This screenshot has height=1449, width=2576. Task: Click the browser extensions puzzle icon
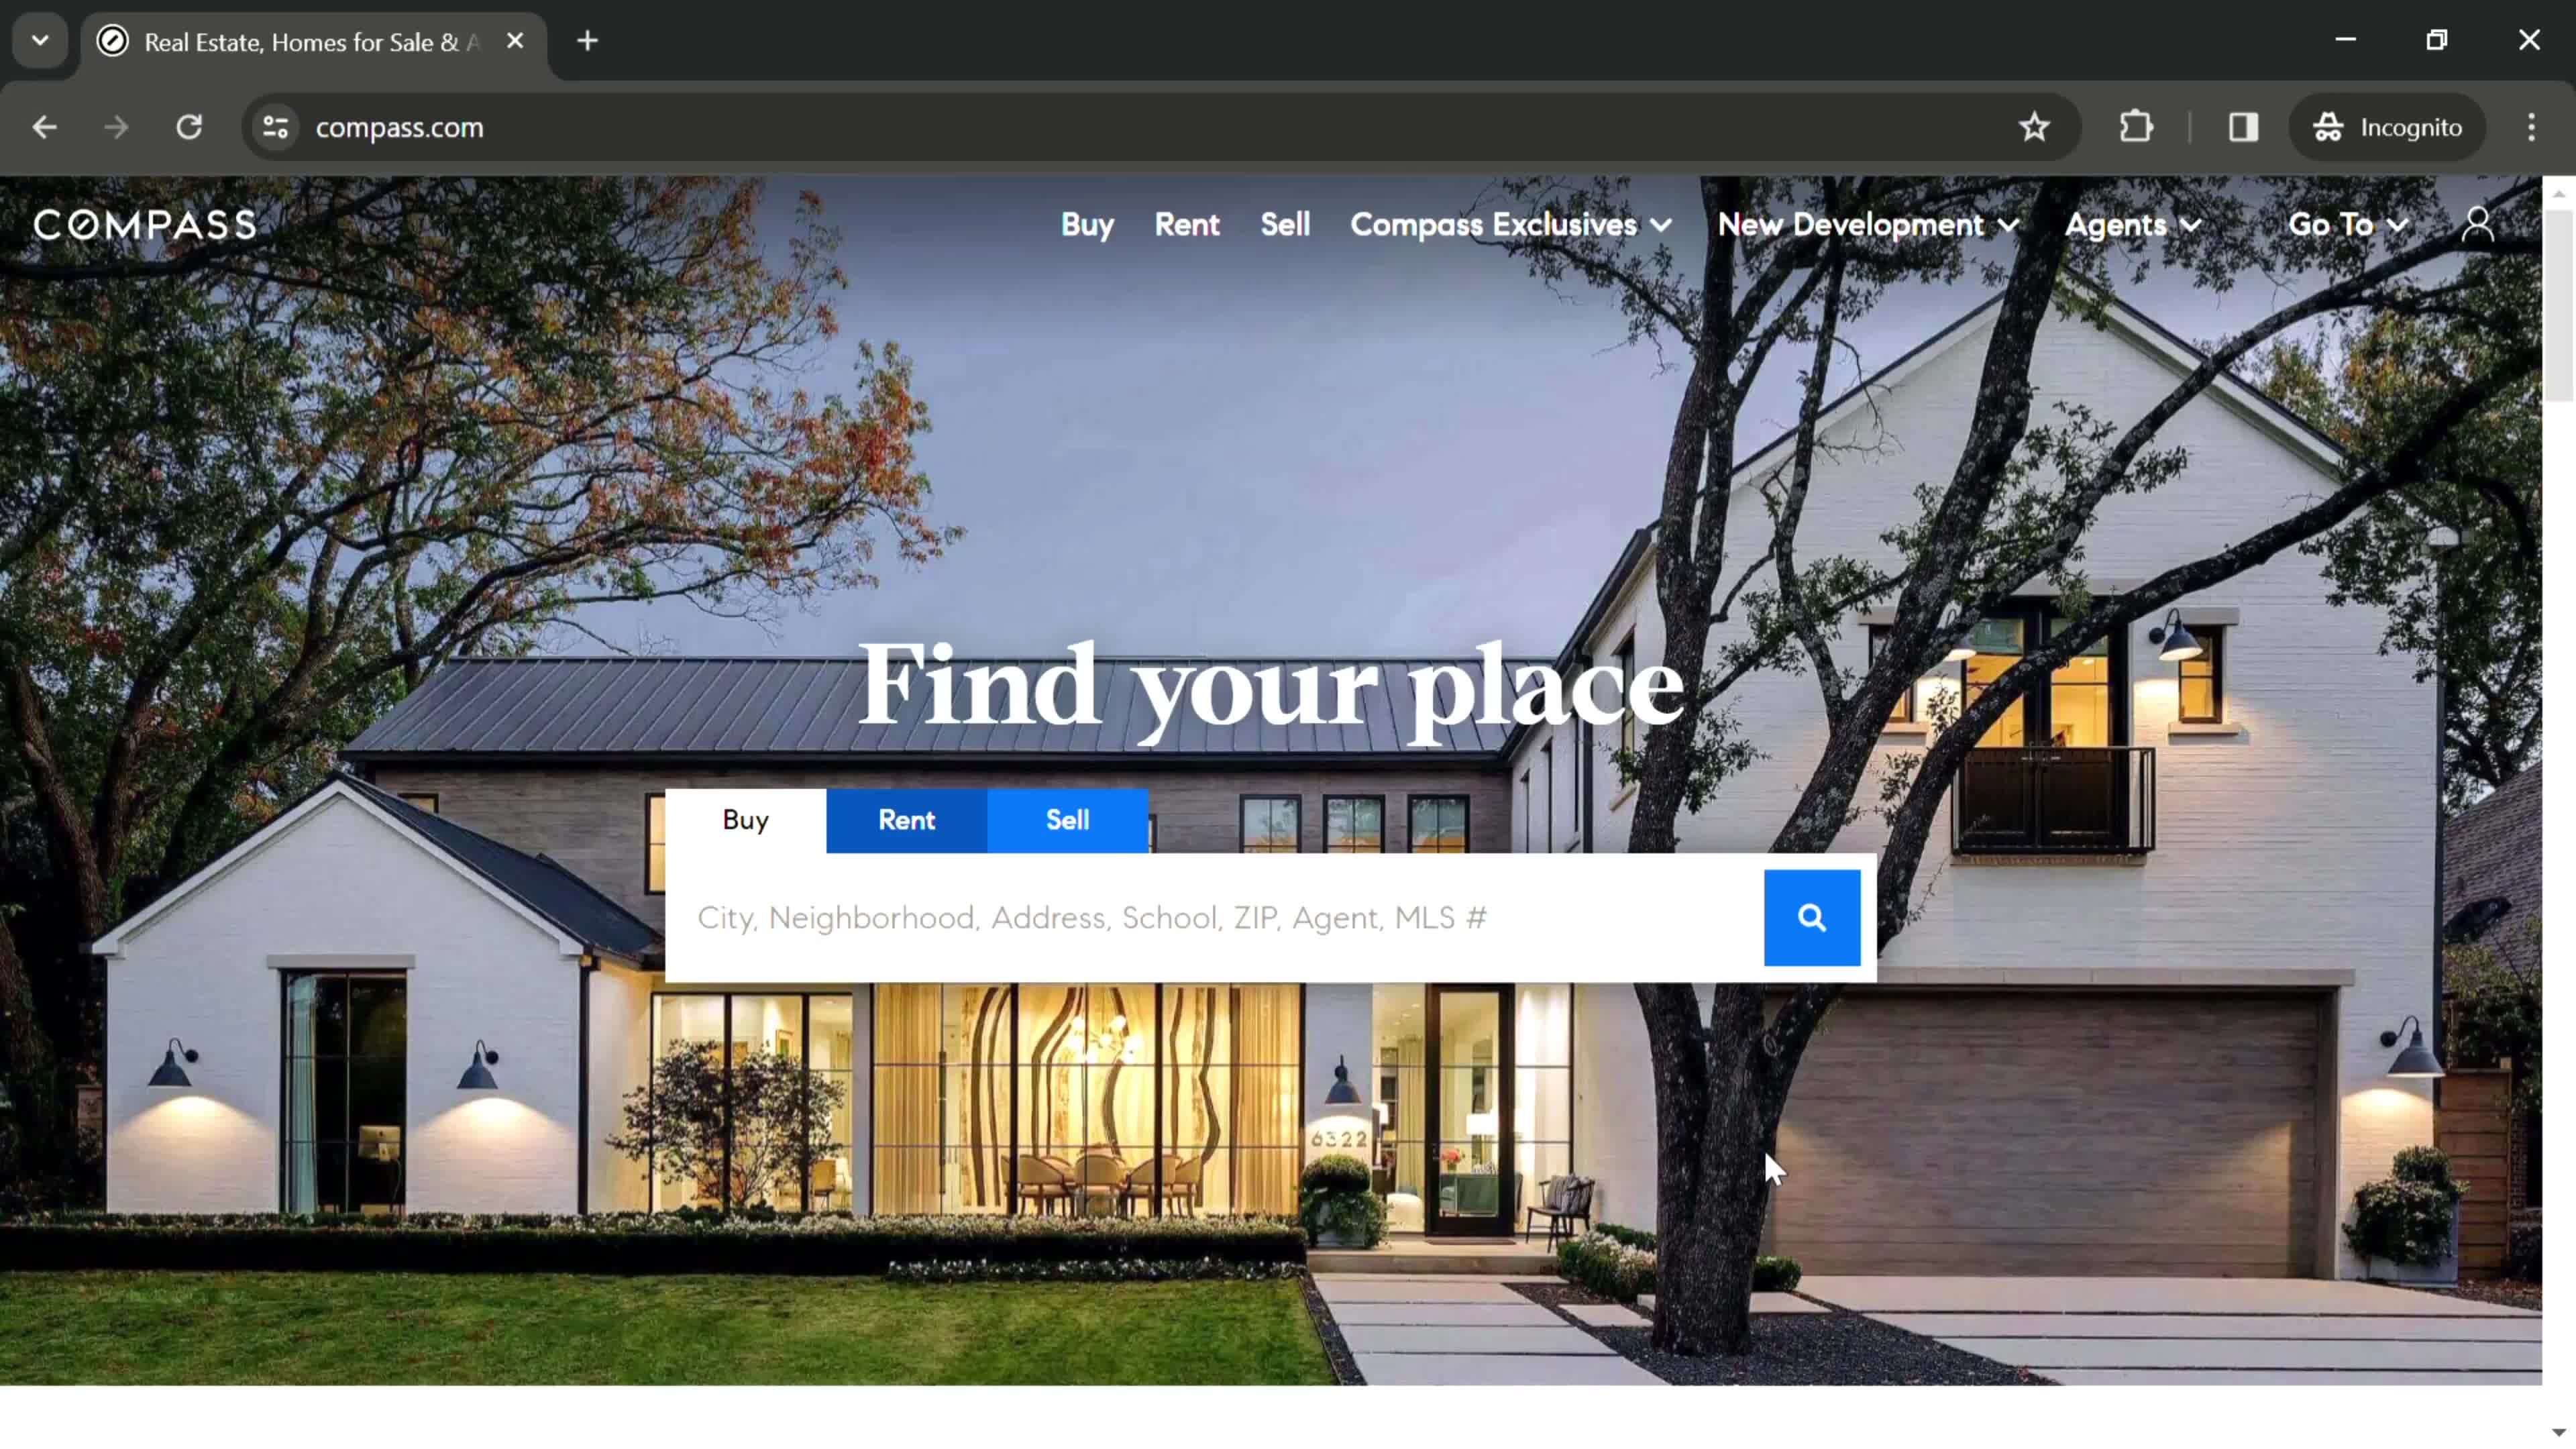(x=2135, y=125)
